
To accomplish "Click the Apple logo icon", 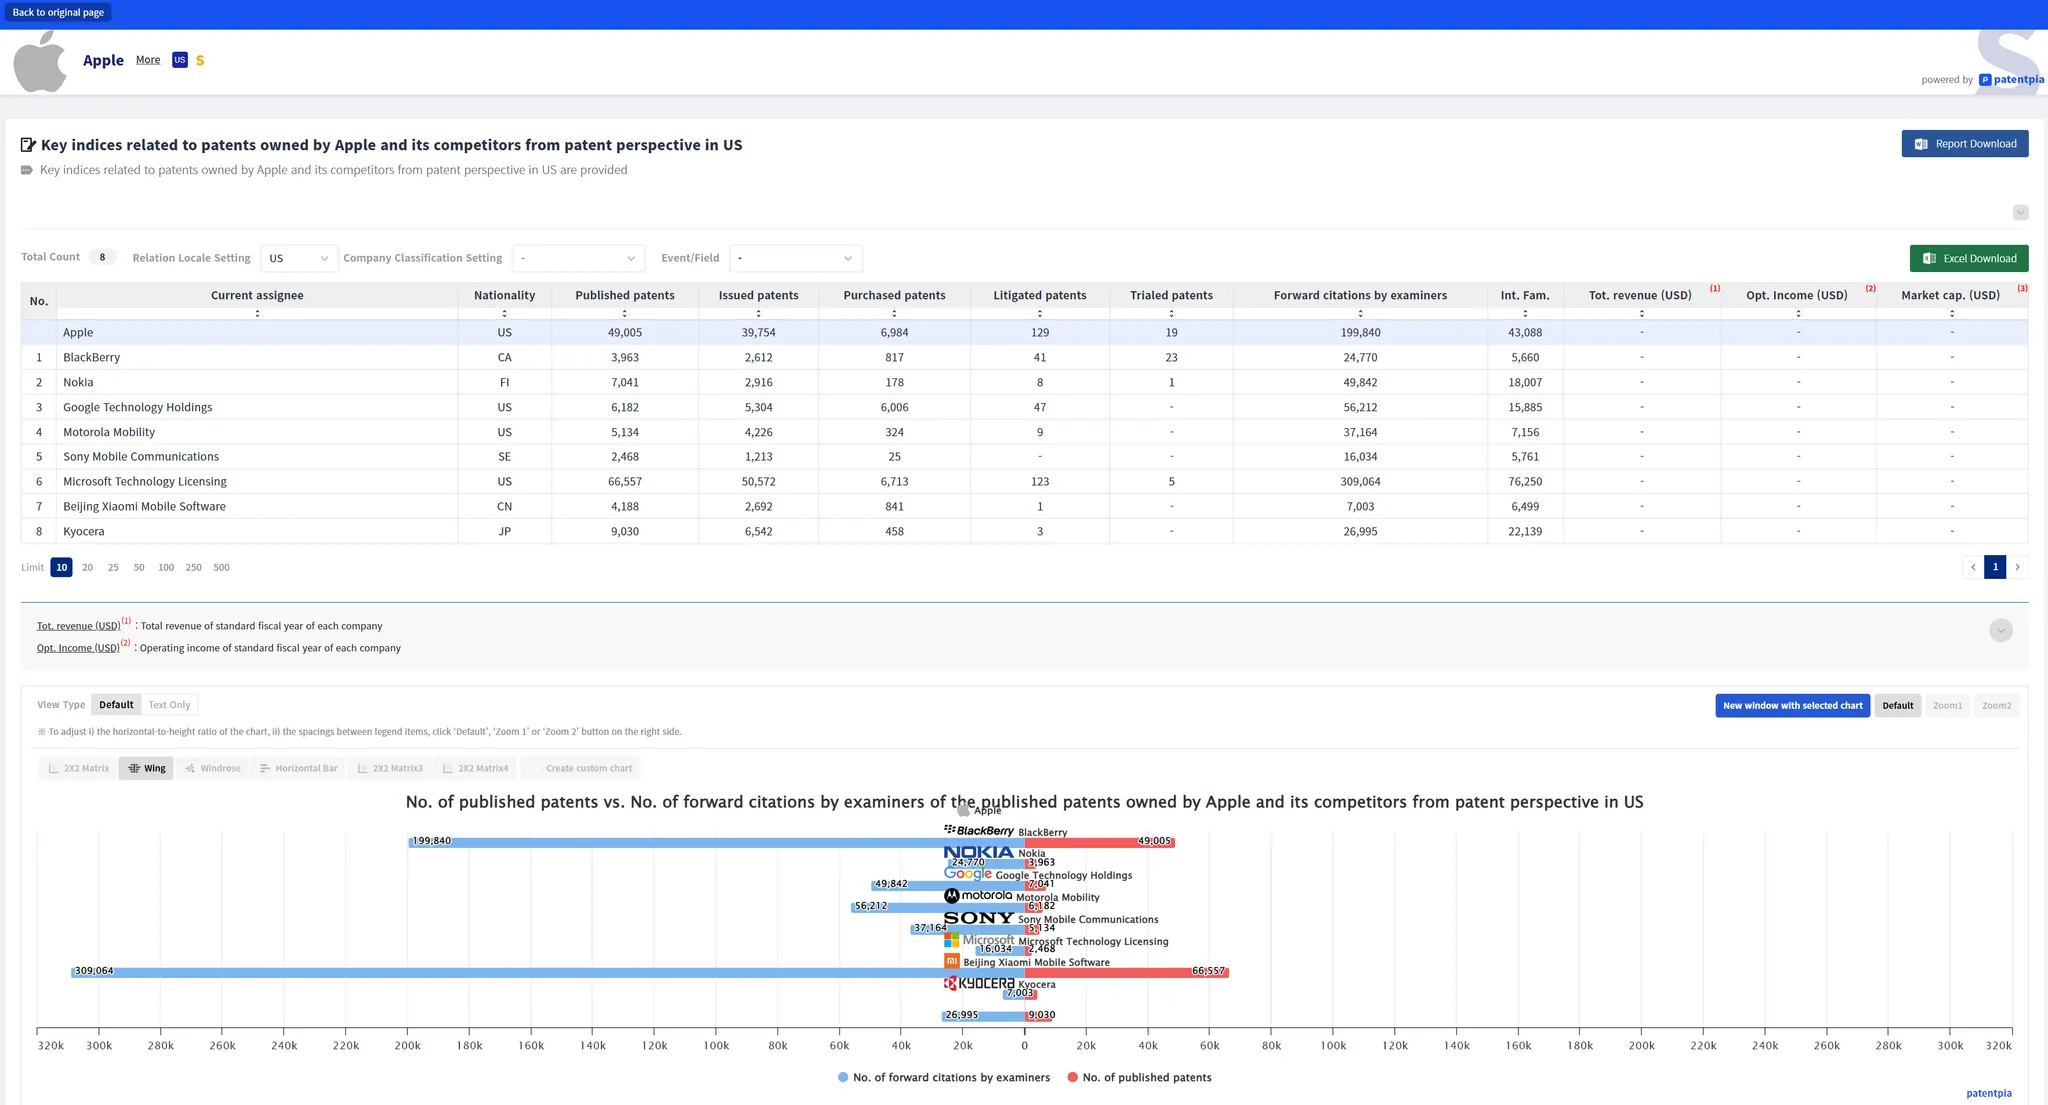I will click(x=40, y=62).
